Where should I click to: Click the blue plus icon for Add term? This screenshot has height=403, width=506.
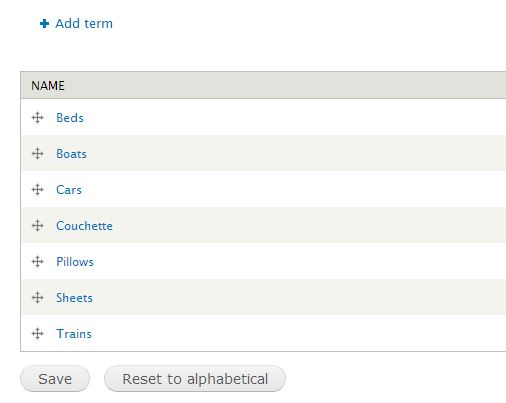[x=44, y=24]
